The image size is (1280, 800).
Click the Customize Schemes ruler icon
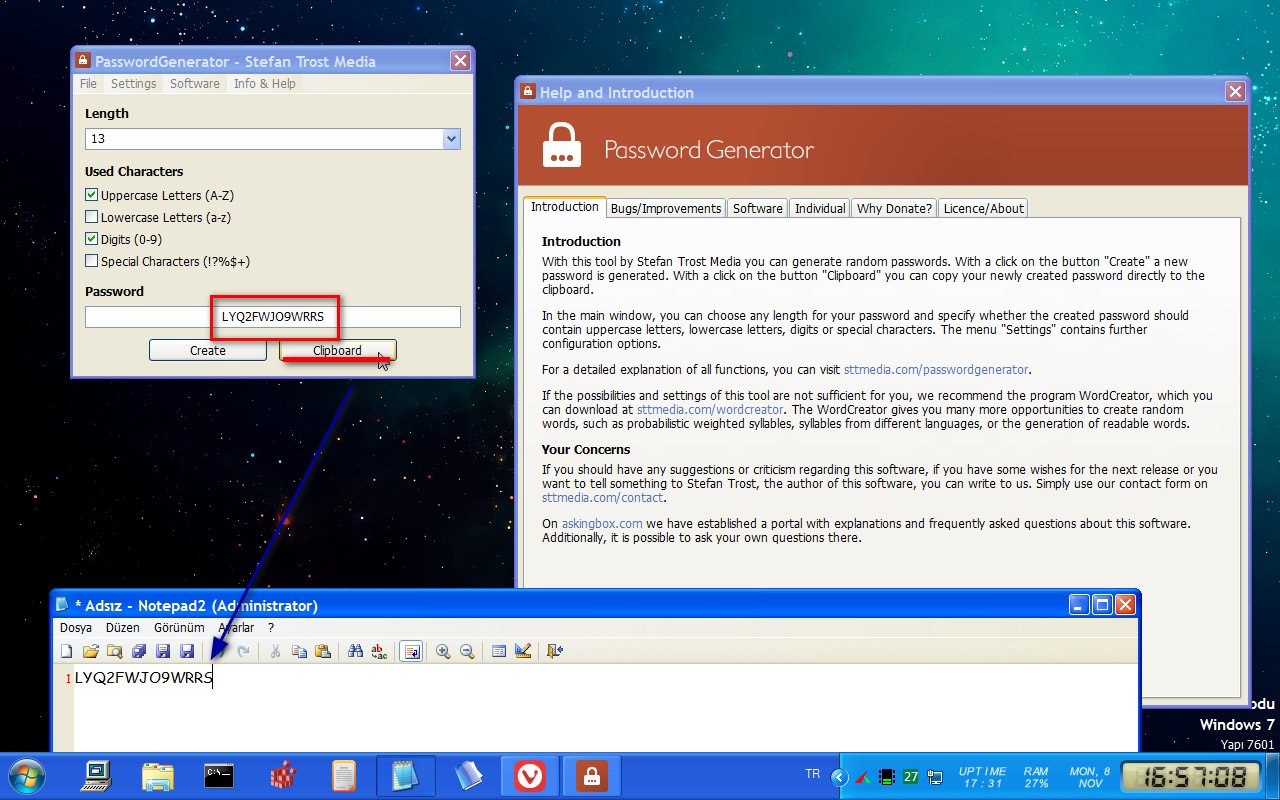(523, 651)
